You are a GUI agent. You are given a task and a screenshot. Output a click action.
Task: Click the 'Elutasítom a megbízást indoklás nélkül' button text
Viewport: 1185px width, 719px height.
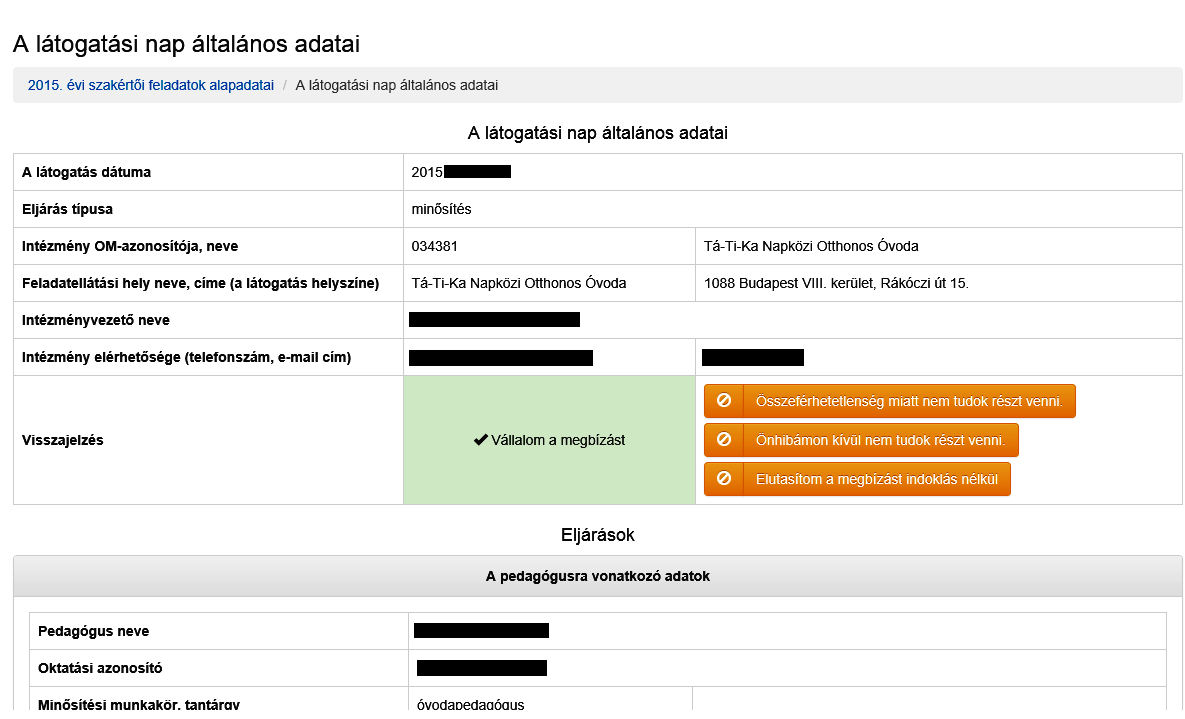tap(877, 479)
